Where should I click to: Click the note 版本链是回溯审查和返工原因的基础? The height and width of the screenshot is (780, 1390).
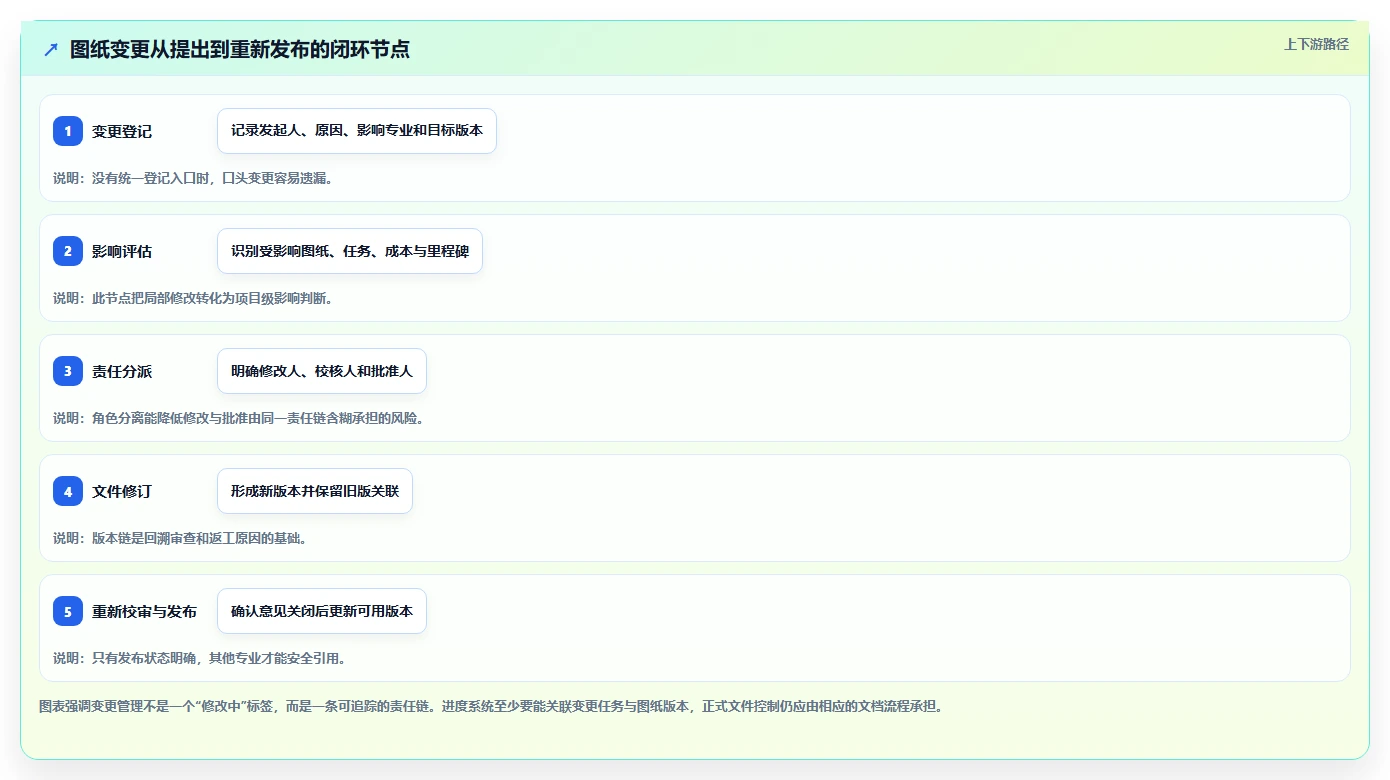coord(180,538)
